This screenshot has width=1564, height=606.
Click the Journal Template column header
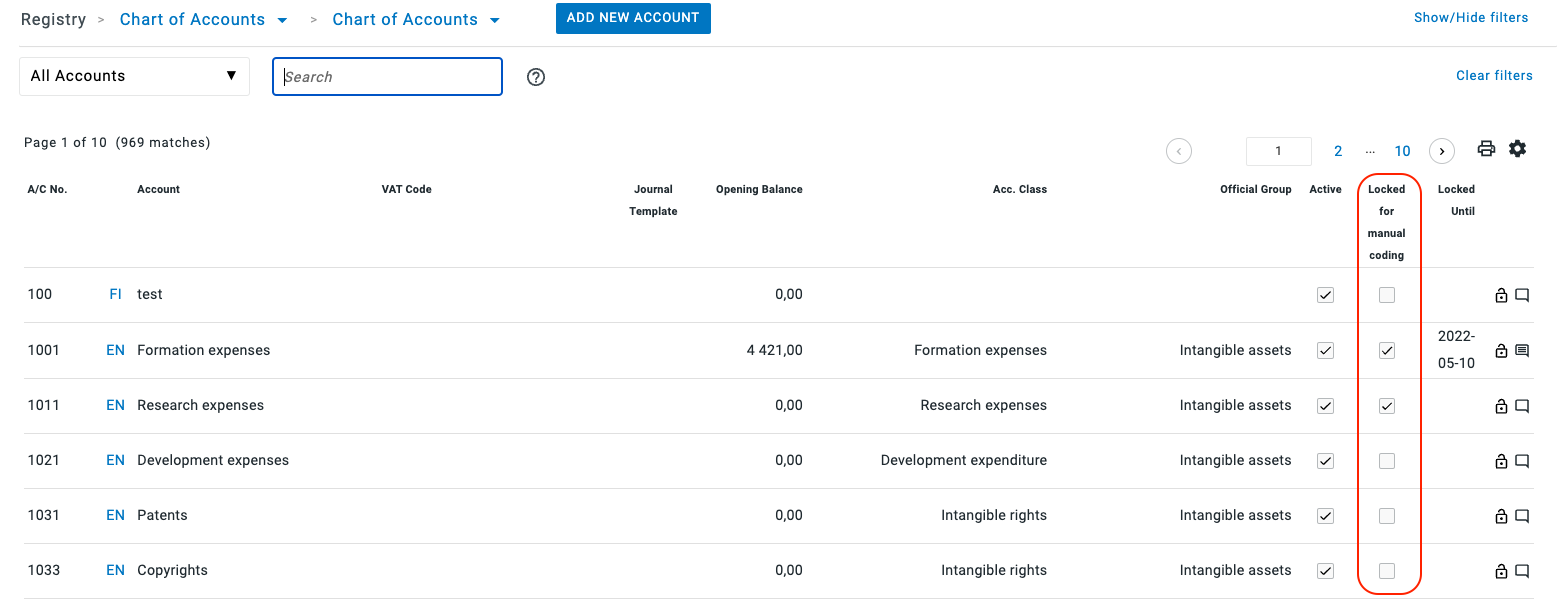pyautogui.click(x=653, y=200)
